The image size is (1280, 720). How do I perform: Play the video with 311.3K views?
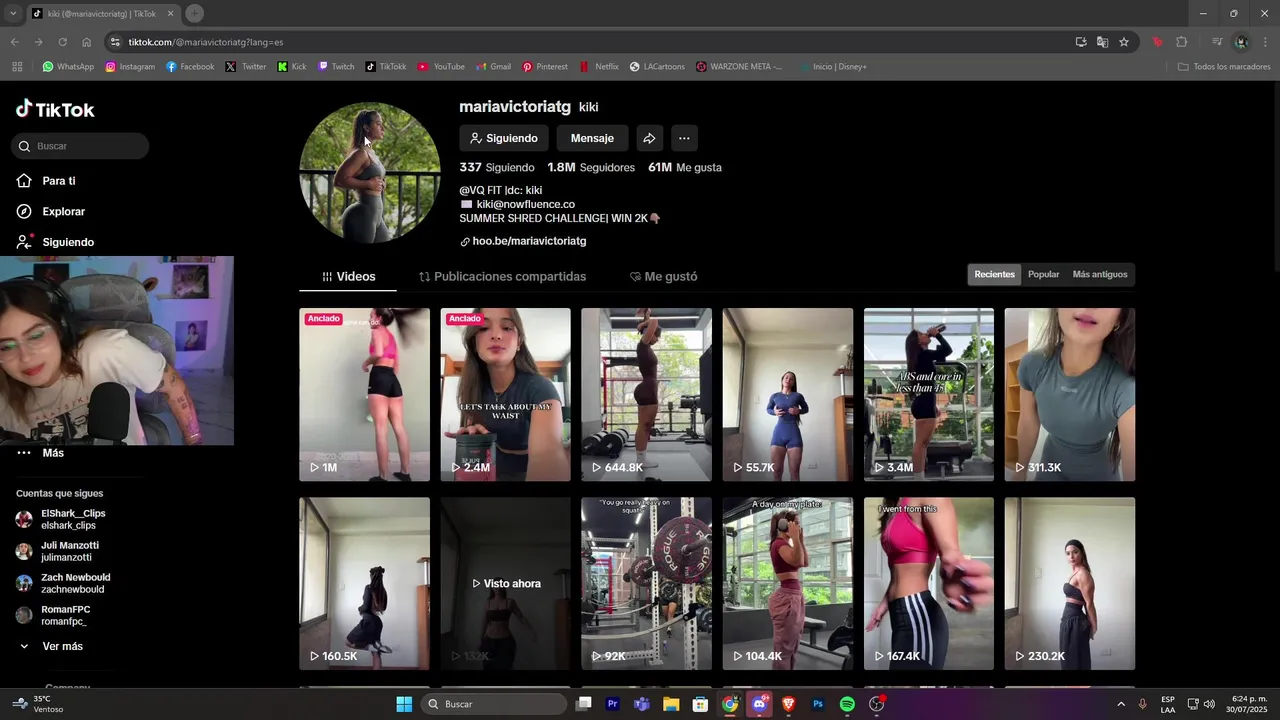click(x=1070, y=394)
